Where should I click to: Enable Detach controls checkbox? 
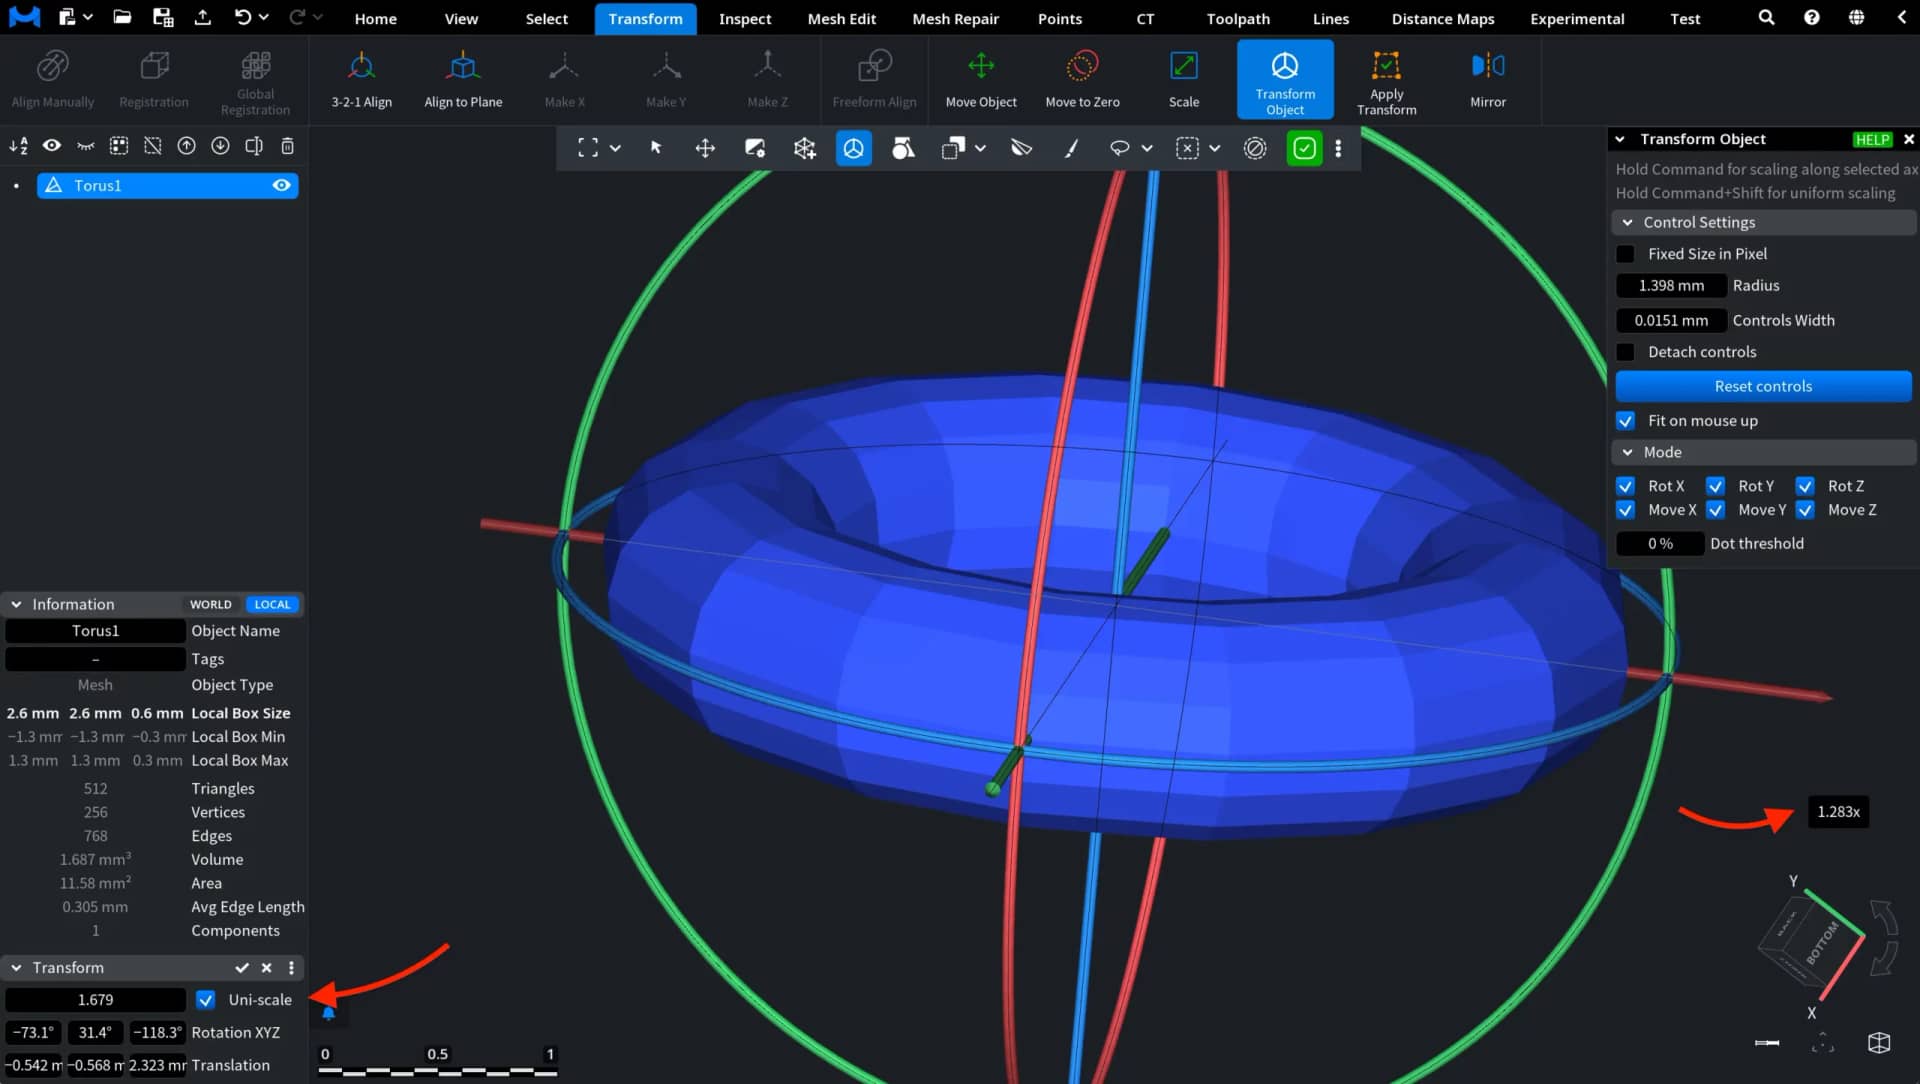[1626, 352]
